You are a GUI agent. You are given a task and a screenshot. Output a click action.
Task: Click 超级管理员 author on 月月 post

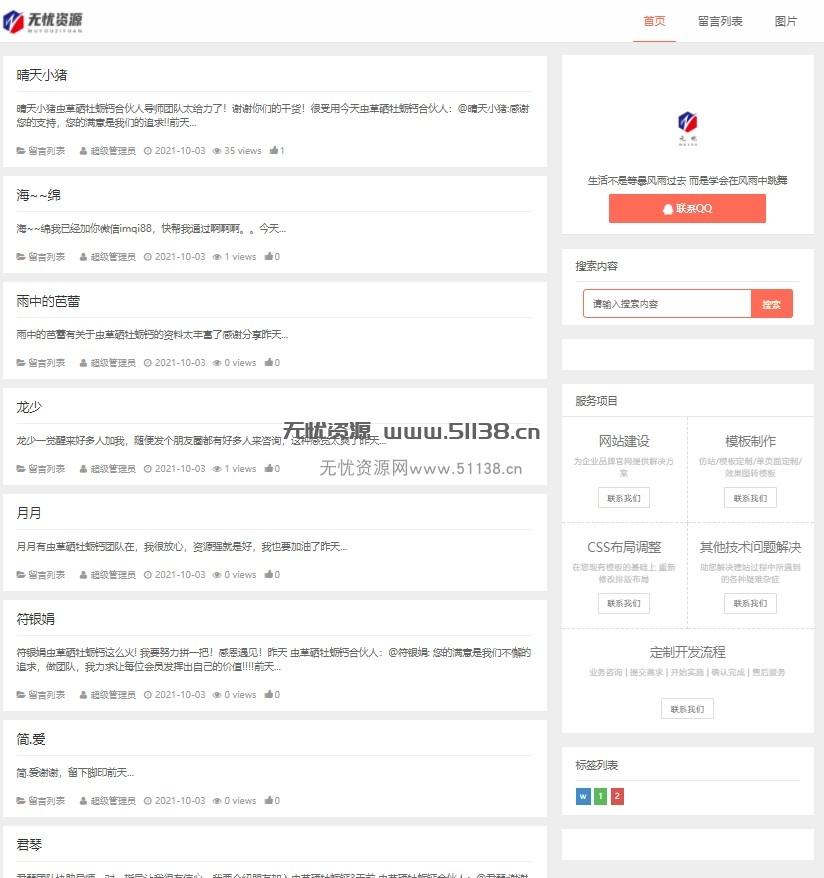click(x=113, y=575)
